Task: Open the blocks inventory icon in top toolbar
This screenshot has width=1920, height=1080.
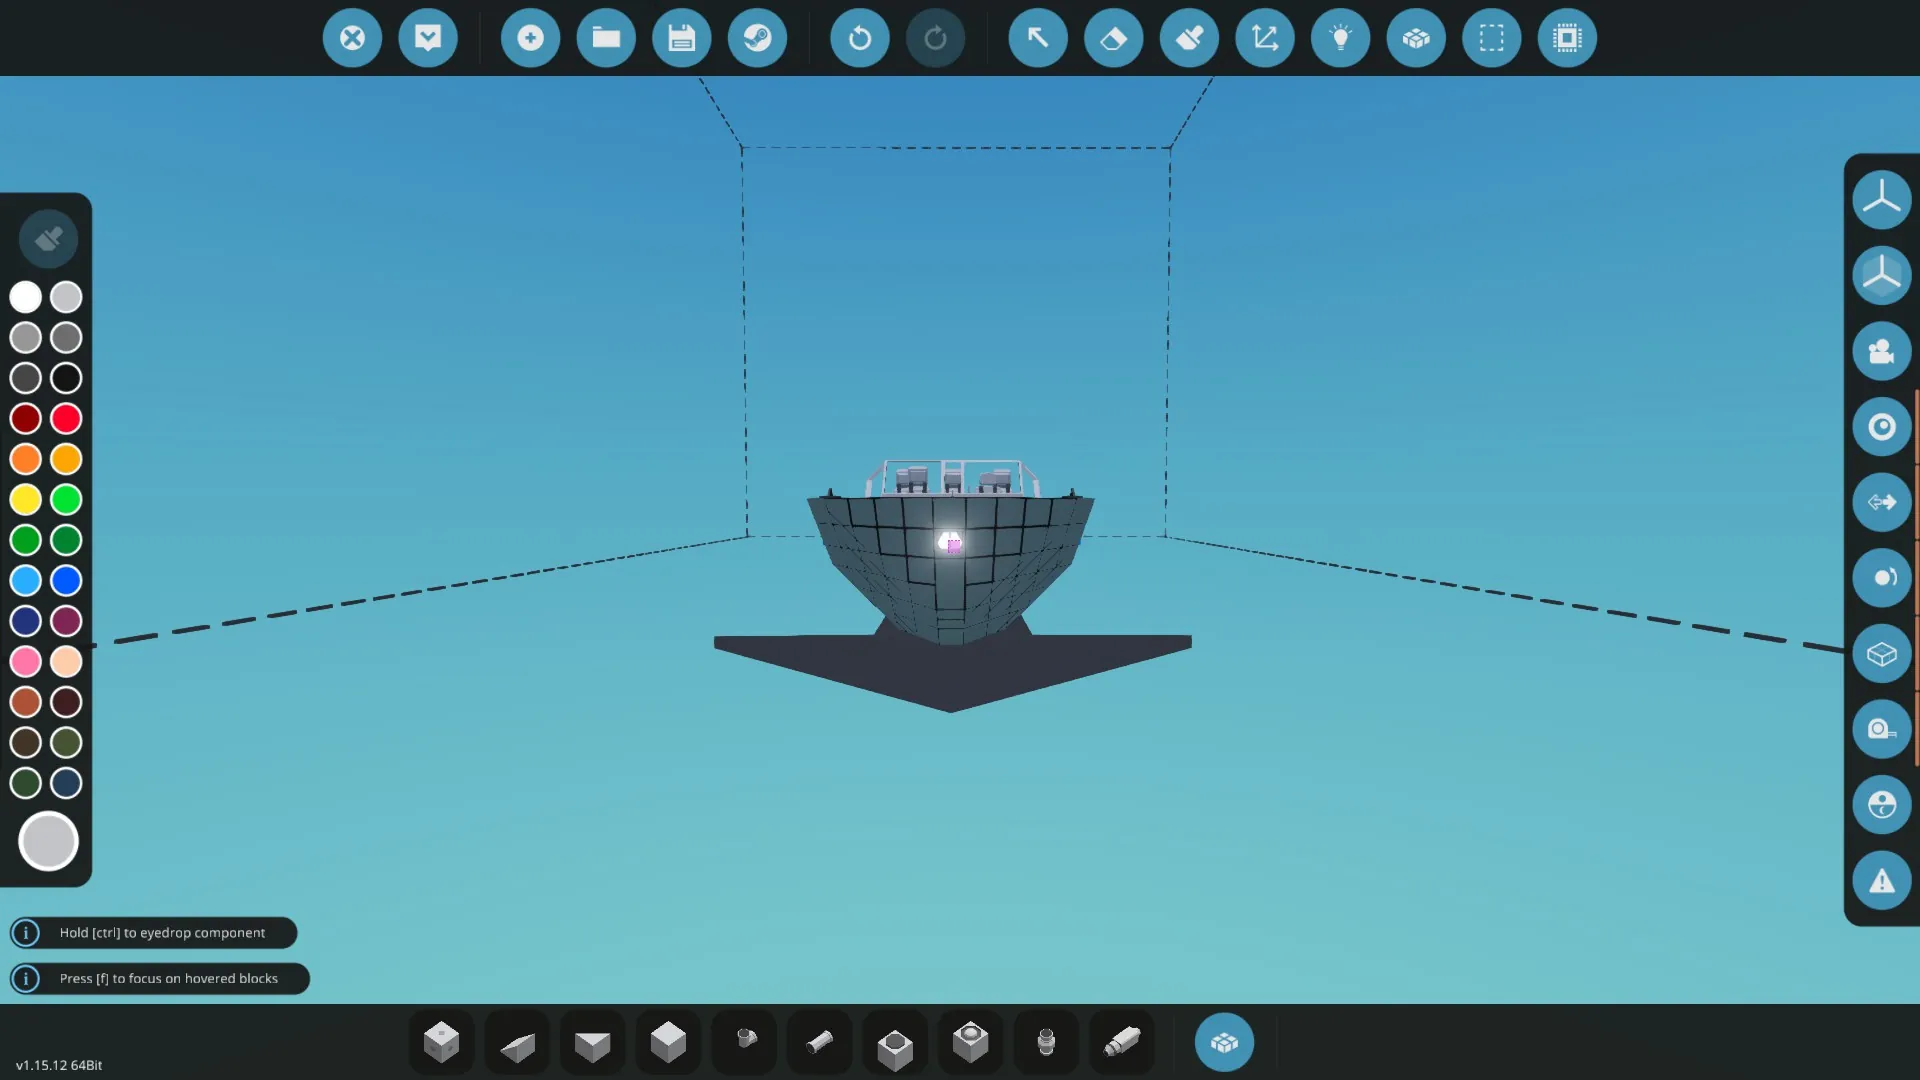Action: [x=1416, y=38]
